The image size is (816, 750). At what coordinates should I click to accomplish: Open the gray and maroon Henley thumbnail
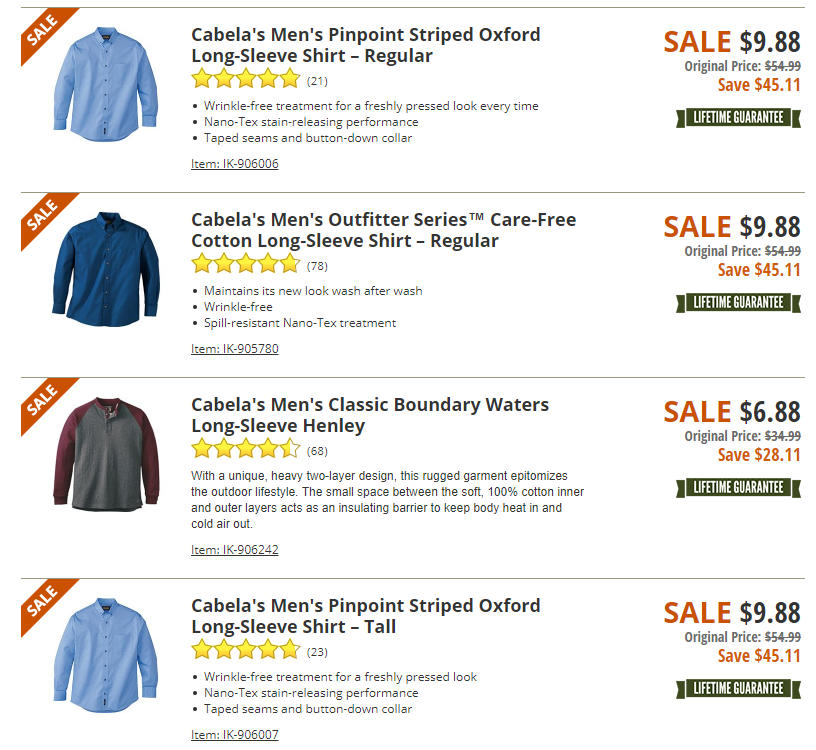tap(105, 456)
